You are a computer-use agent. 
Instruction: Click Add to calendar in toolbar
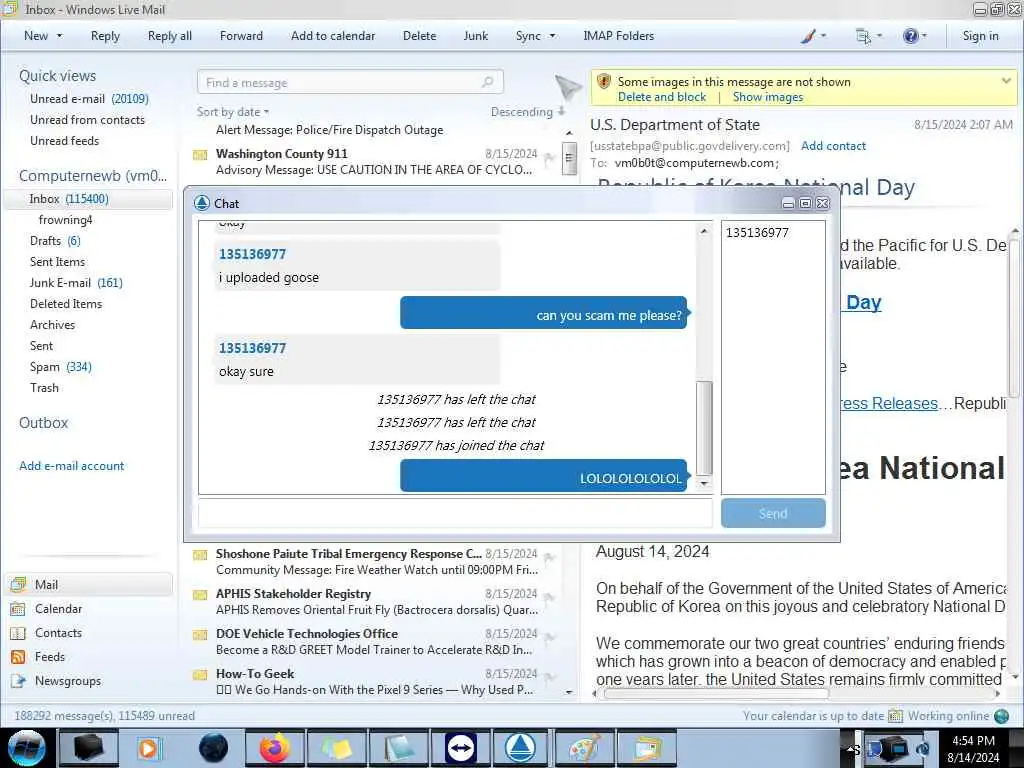click(x=333, y=36)
